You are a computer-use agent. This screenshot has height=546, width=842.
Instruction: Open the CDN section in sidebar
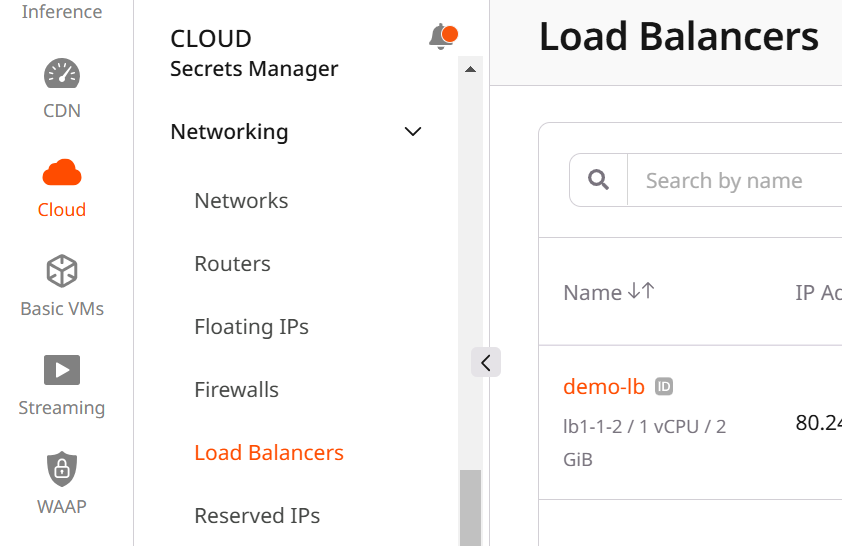[x=62, y=89]
